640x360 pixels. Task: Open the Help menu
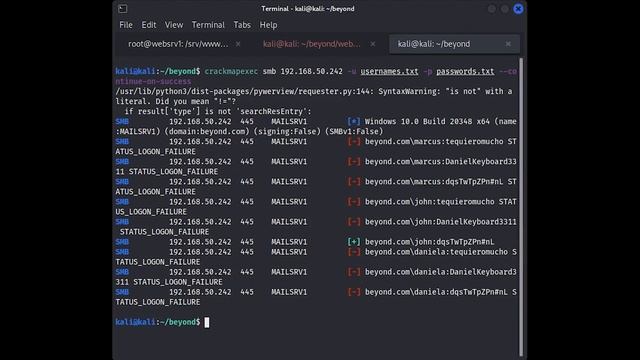[x=268, y=25]
